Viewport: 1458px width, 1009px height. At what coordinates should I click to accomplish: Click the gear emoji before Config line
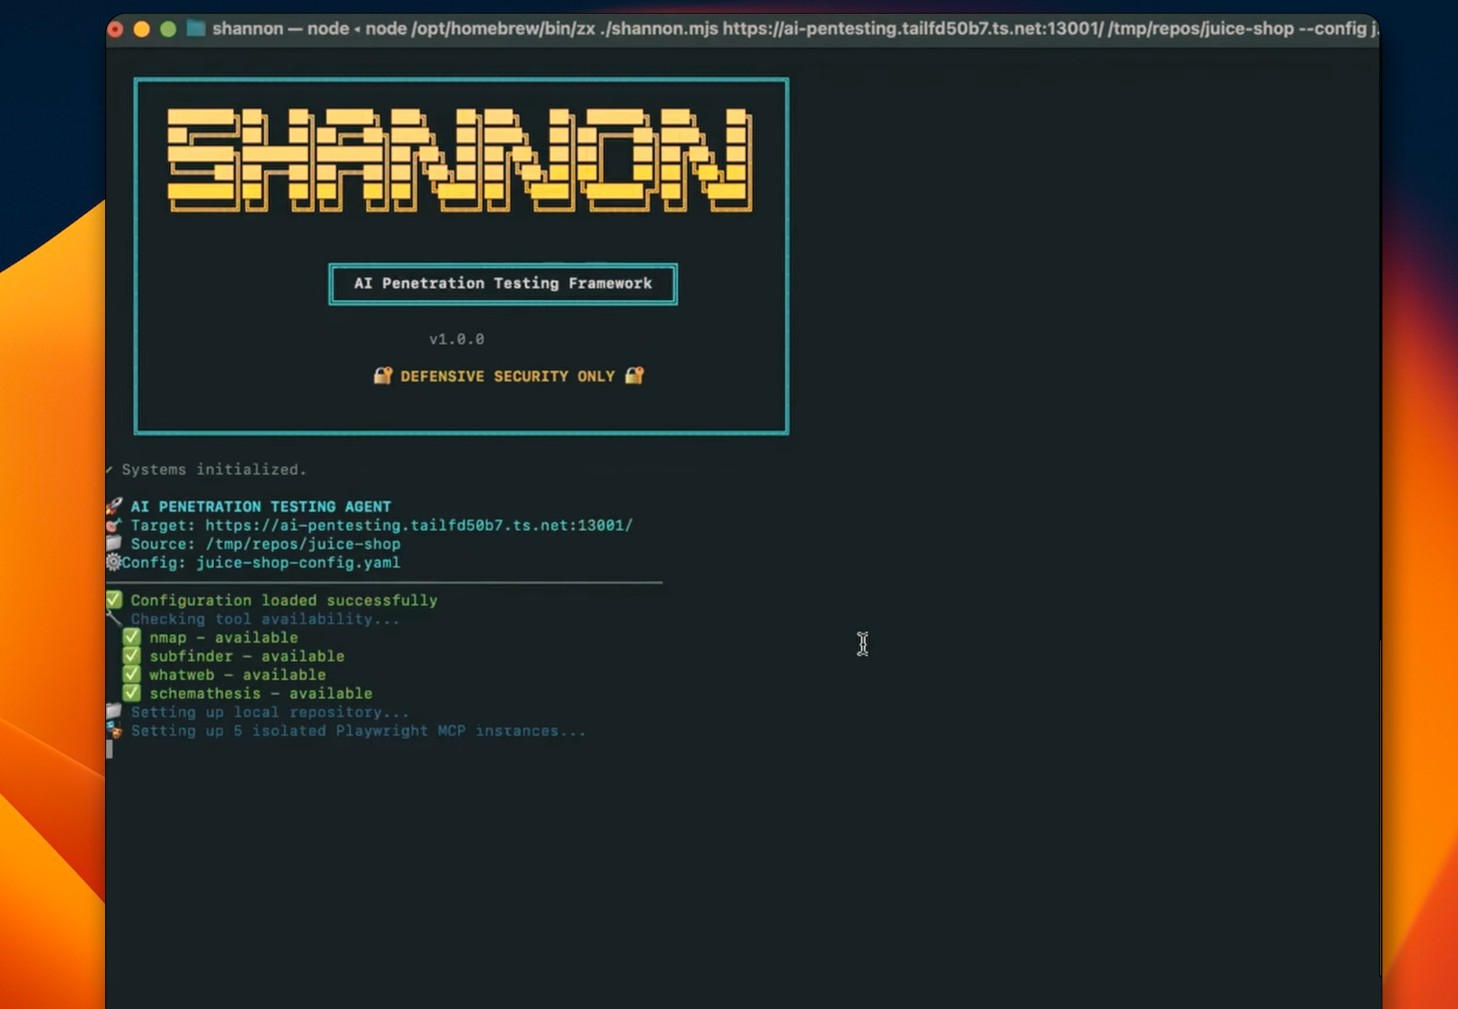(x=113, y=562)
